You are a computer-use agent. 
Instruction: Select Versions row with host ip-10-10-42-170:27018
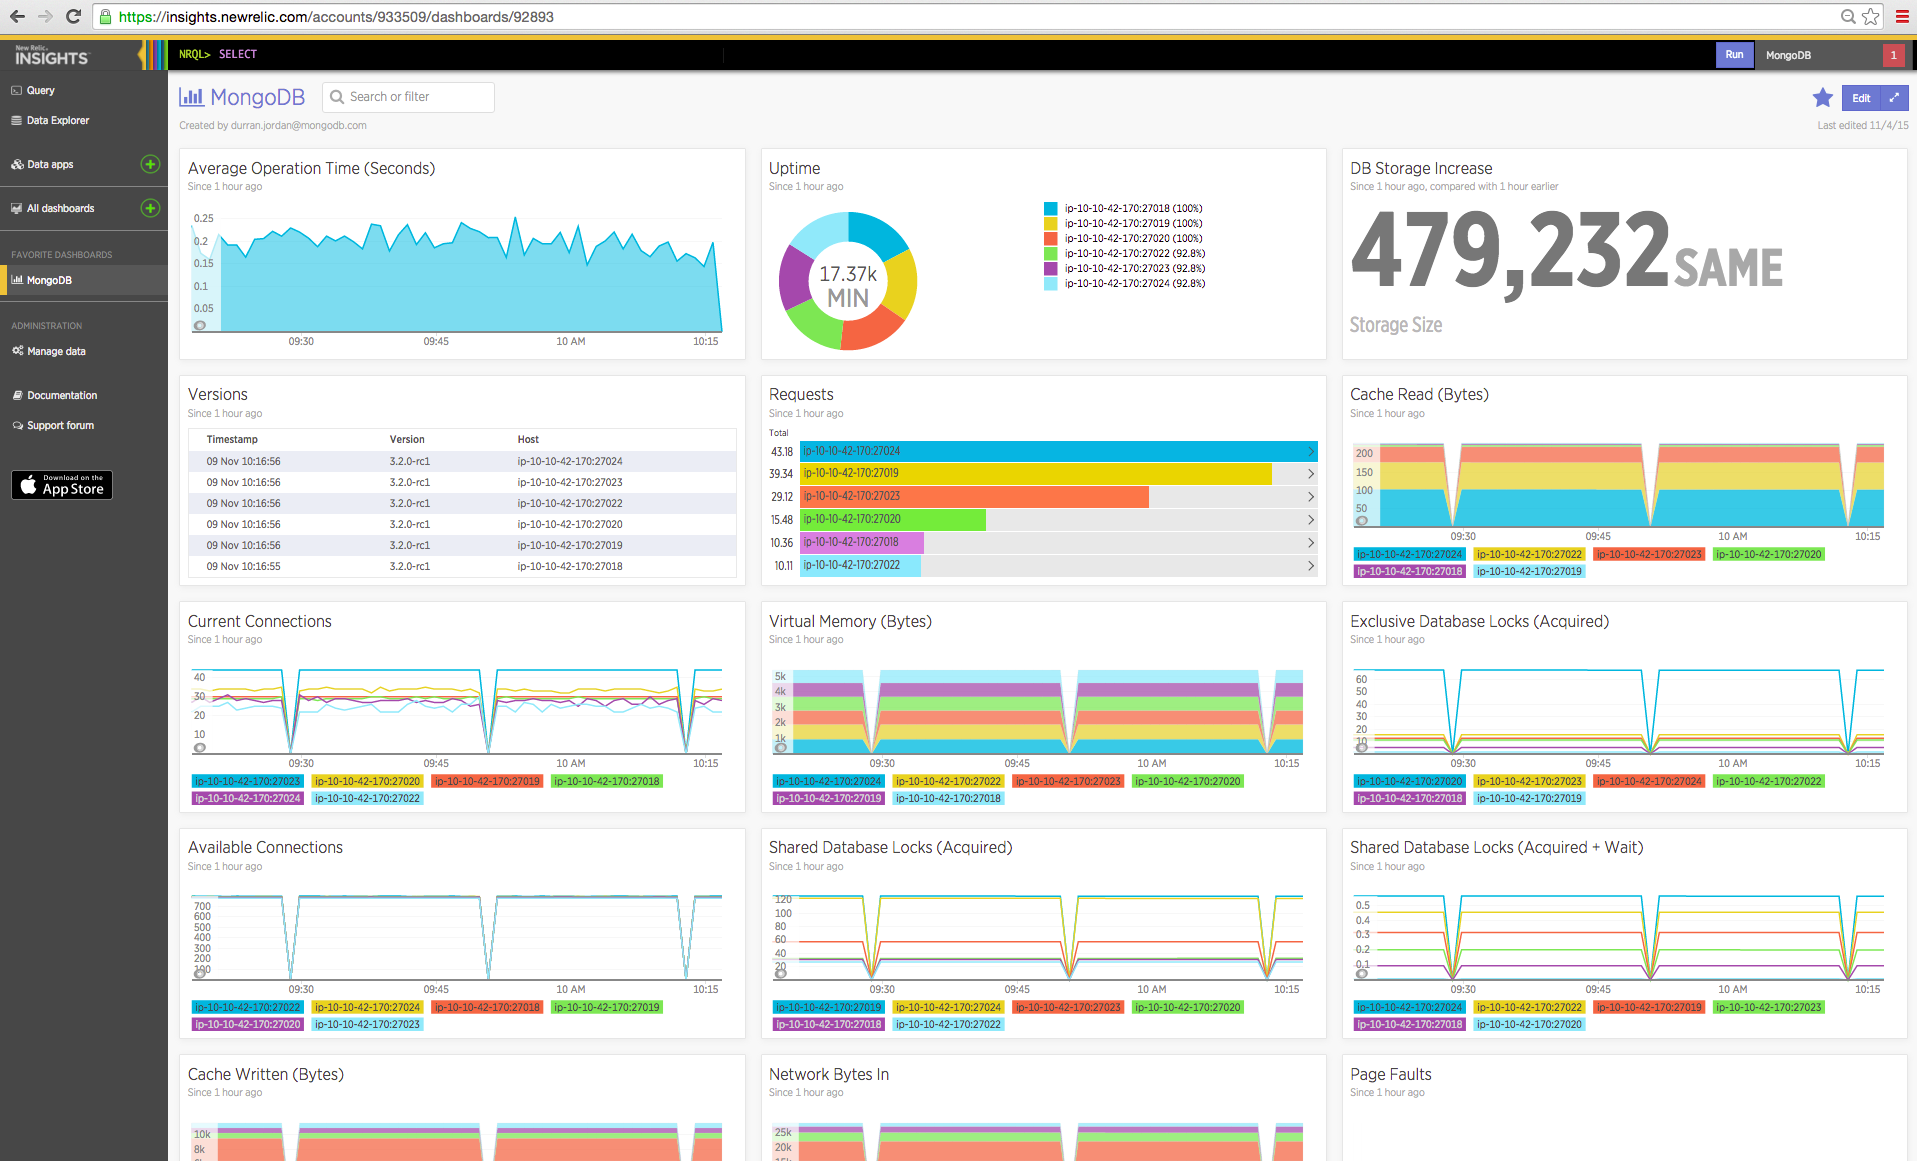tap(462, 566)
